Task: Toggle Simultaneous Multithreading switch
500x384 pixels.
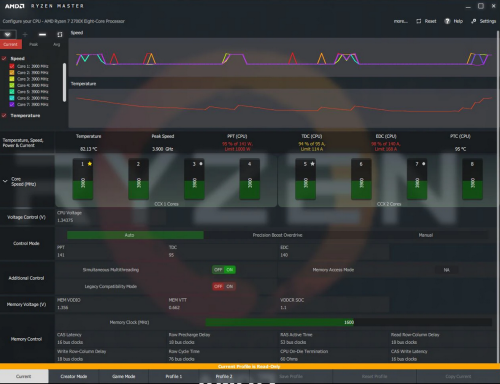Action: [x=224, y=270]
